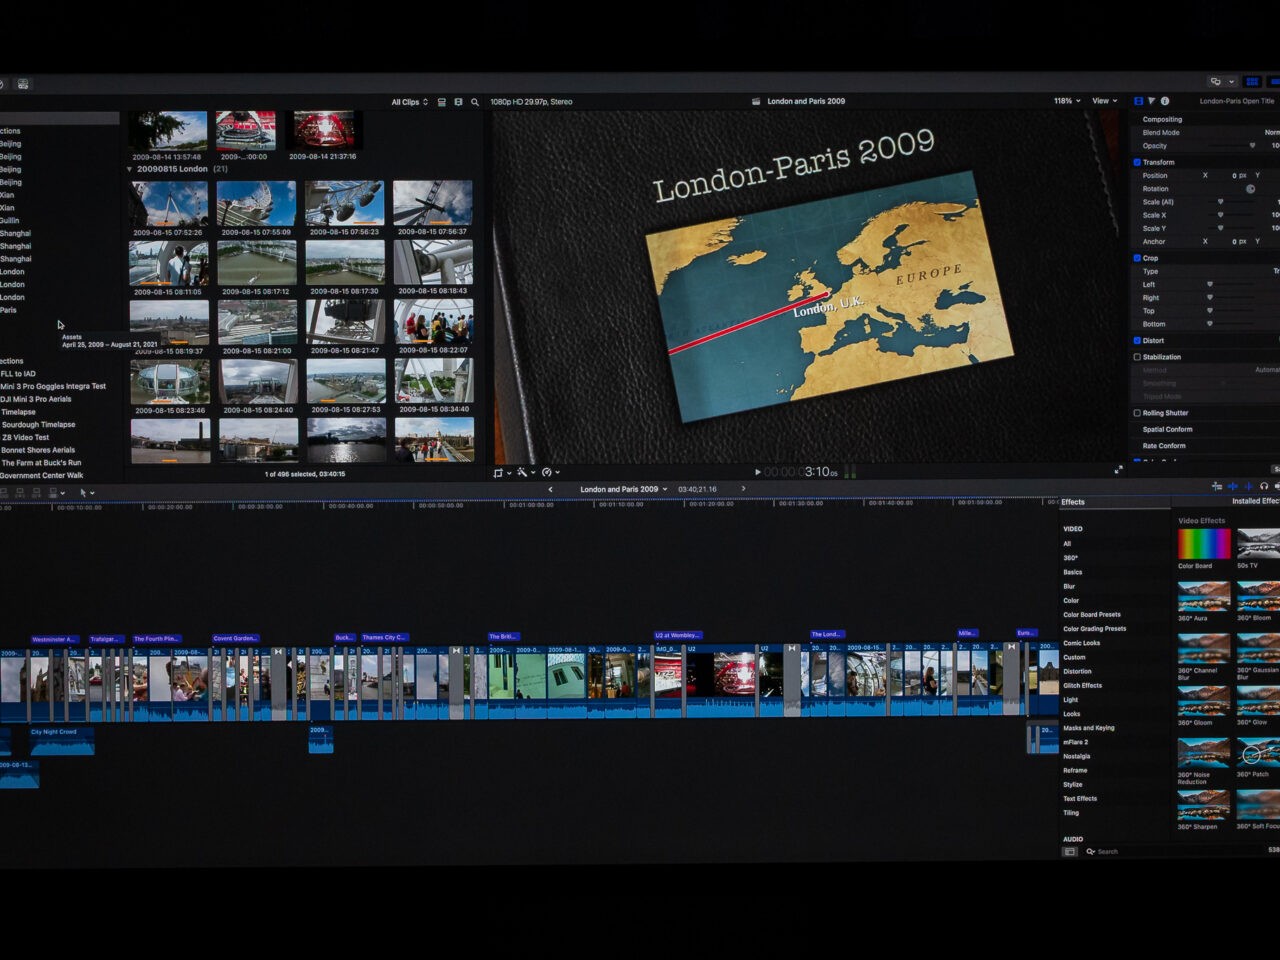This screenshot has height=960, width=1280.
Task: Click the browser search magnifier icon
Action: (x=475, y=102)
